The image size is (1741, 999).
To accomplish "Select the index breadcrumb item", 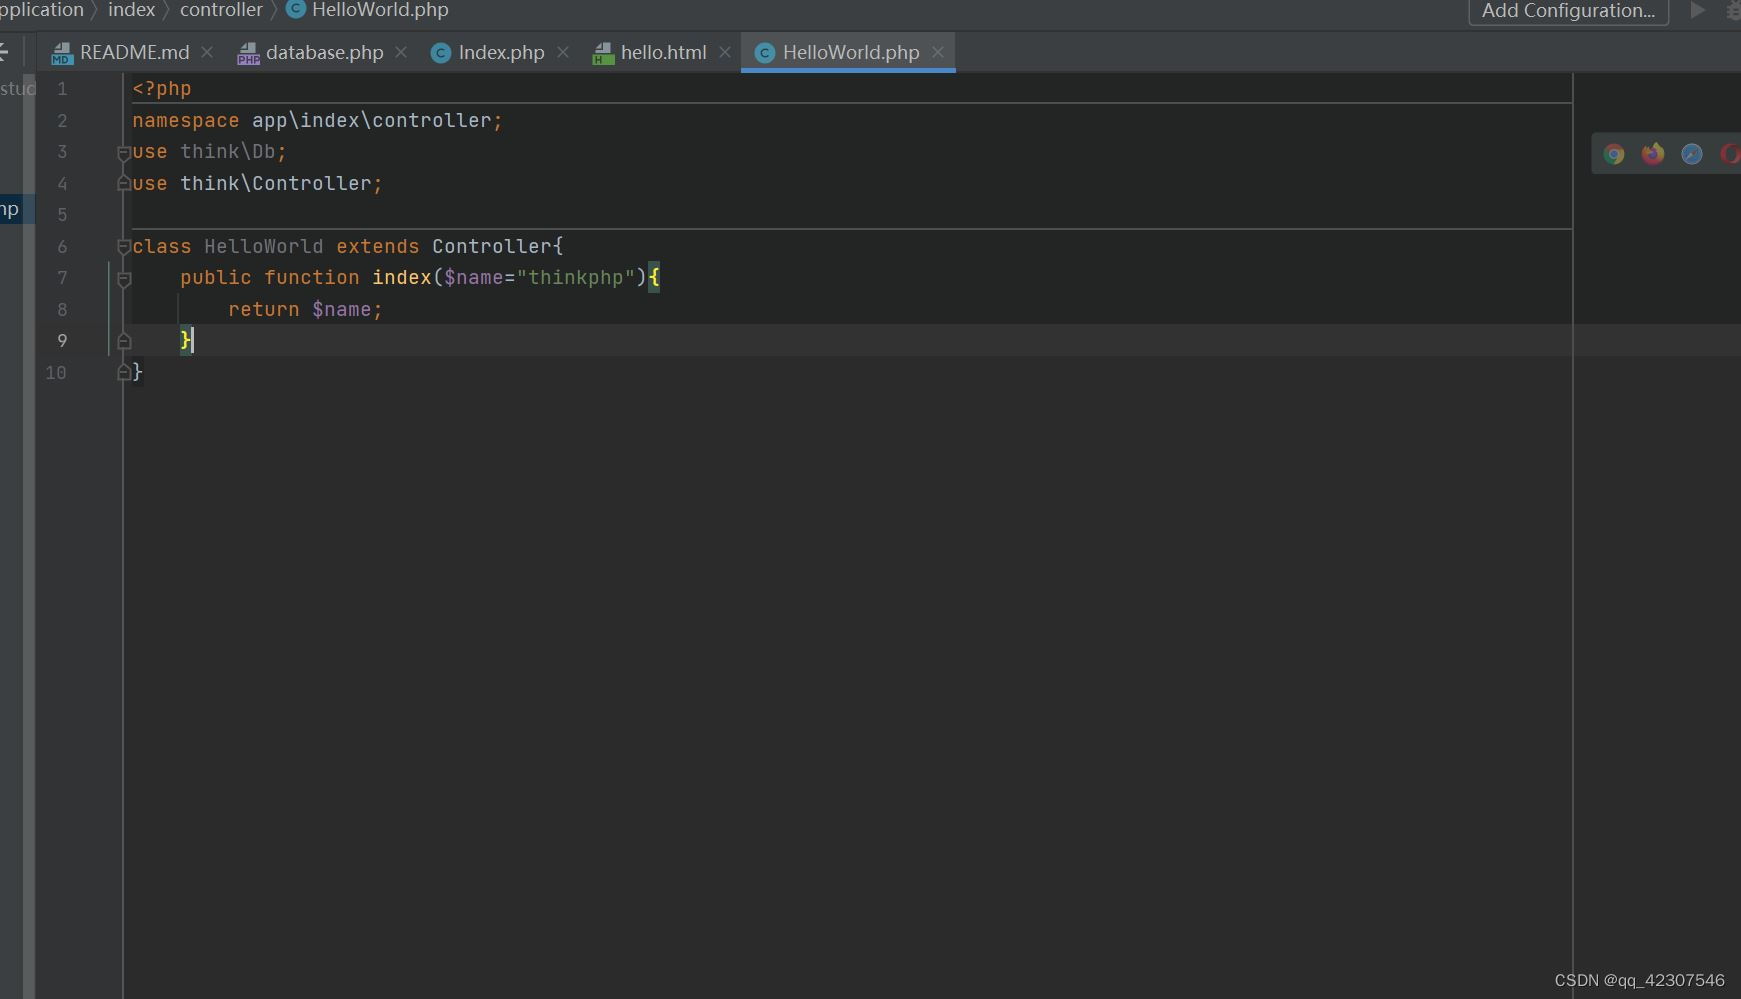I will (131, 10).
